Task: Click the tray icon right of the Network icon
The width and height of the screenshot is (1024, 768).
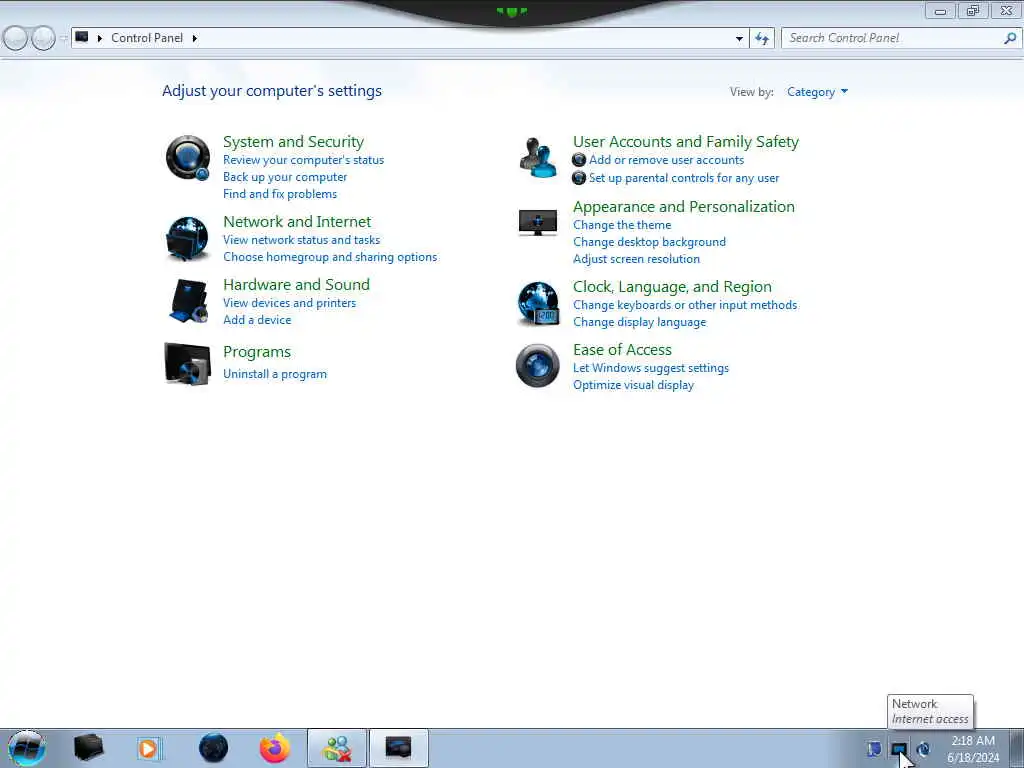Action: pyautogui.click(x=923, y=749)
